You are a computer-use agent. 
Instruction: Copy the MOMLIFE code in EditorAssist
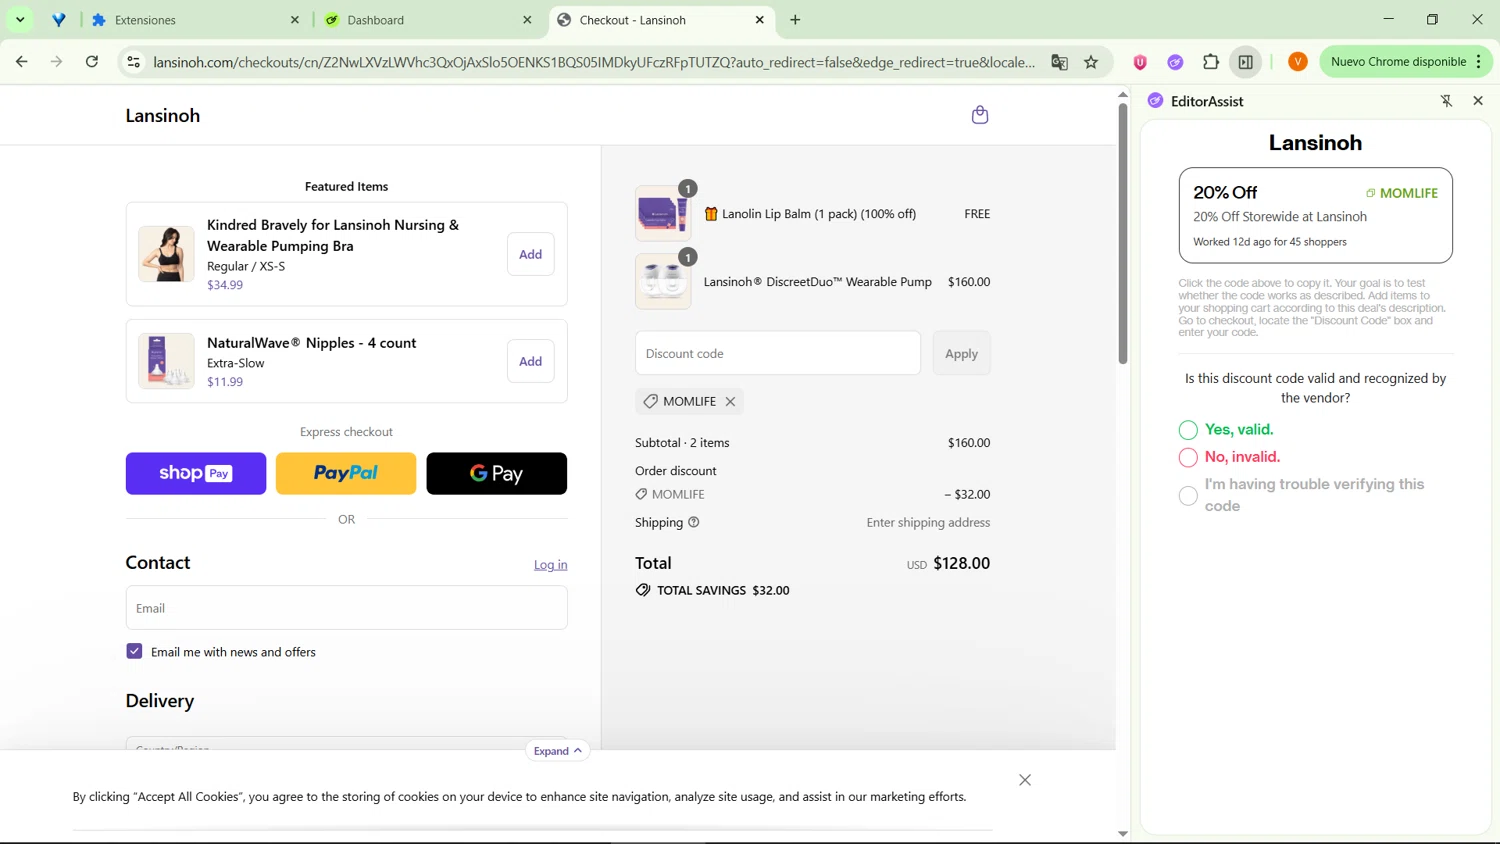[1402, 193]
